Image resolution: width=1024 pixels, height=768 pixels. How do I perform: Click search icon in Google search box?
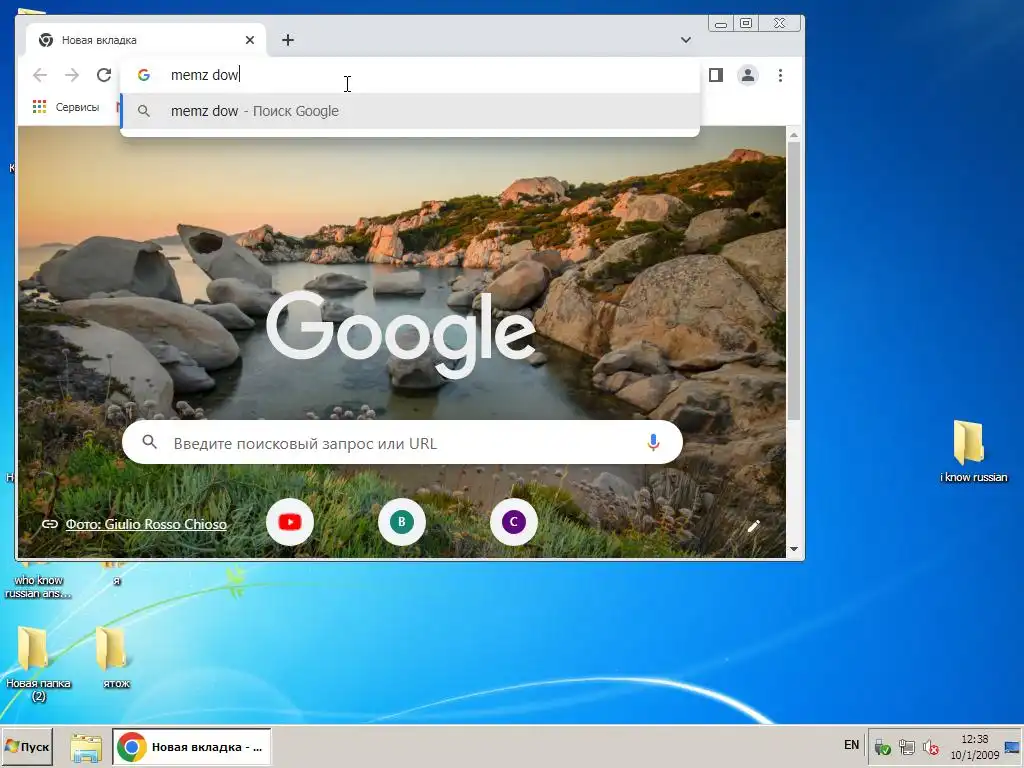[x=150, y=442]
